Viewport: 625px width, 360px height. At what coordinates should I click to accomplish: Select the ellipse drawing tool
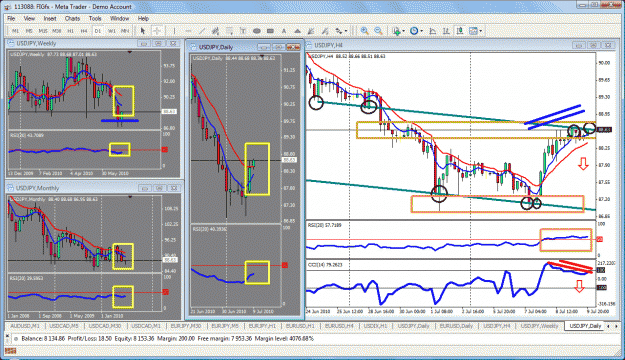point(257,31)
